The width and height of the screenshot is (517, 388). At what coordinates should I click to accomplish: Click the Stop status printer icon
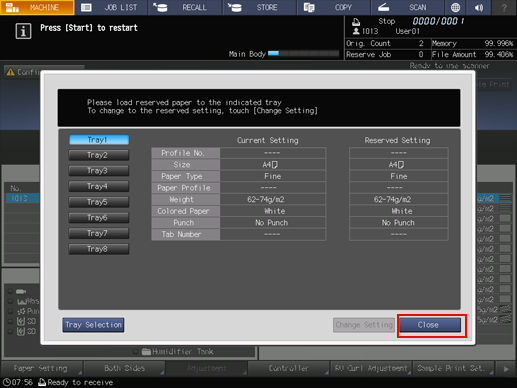click(x=356, y=22)
